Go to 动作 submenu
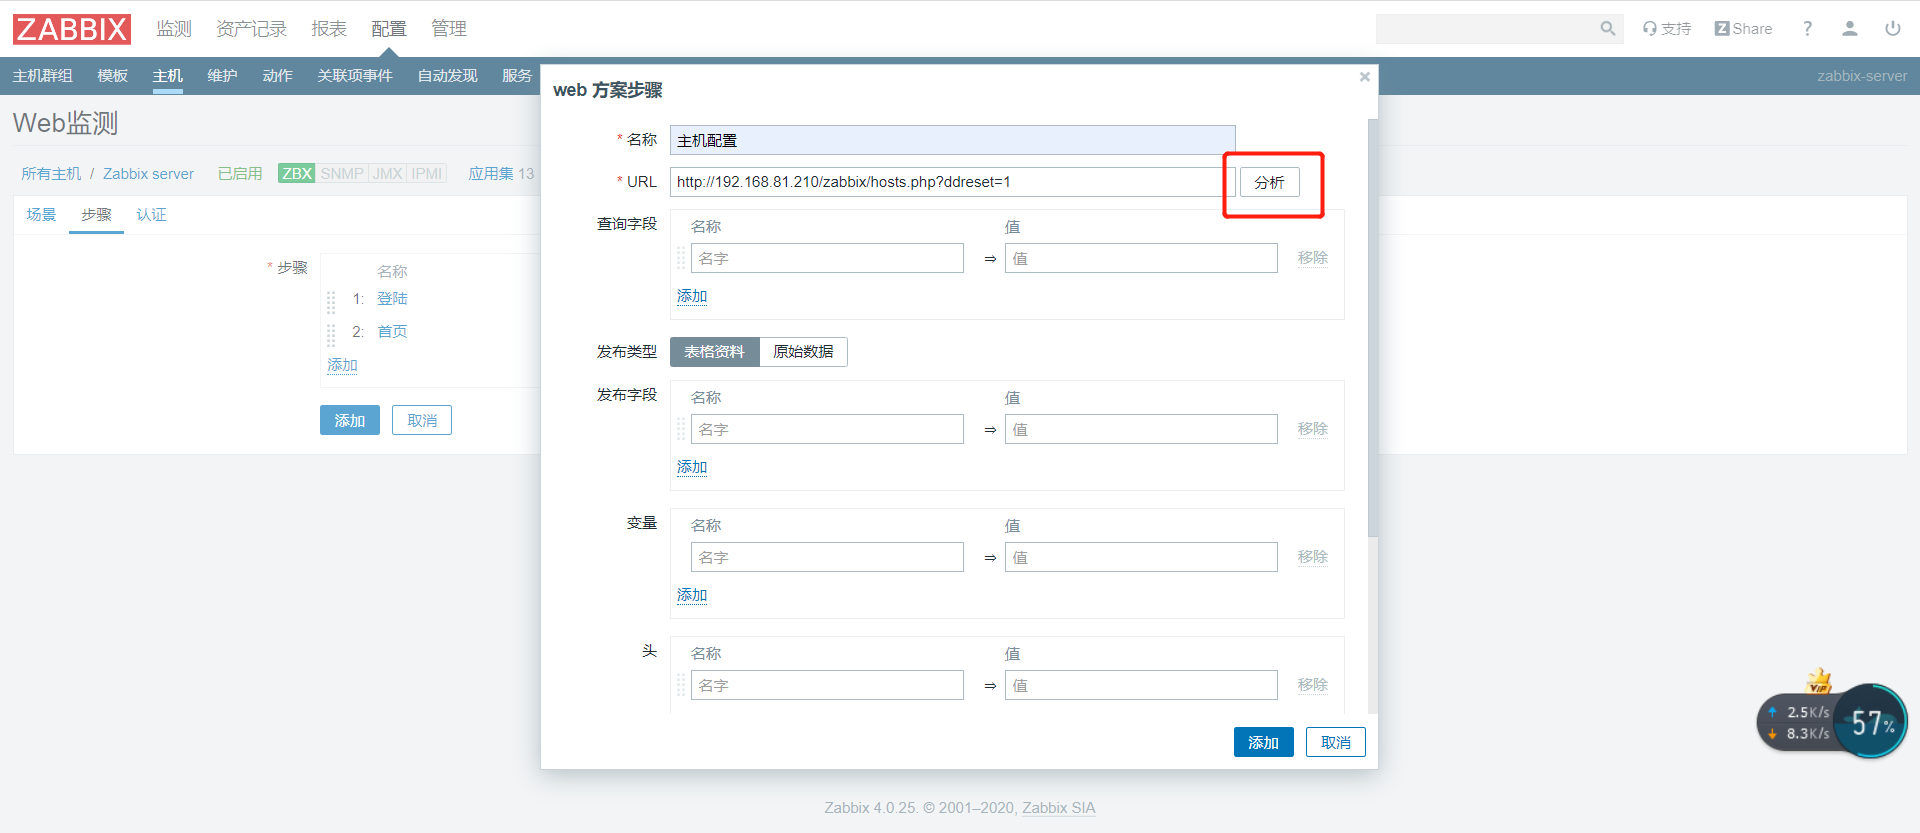Screen dimensions: 1920x833 277,76
